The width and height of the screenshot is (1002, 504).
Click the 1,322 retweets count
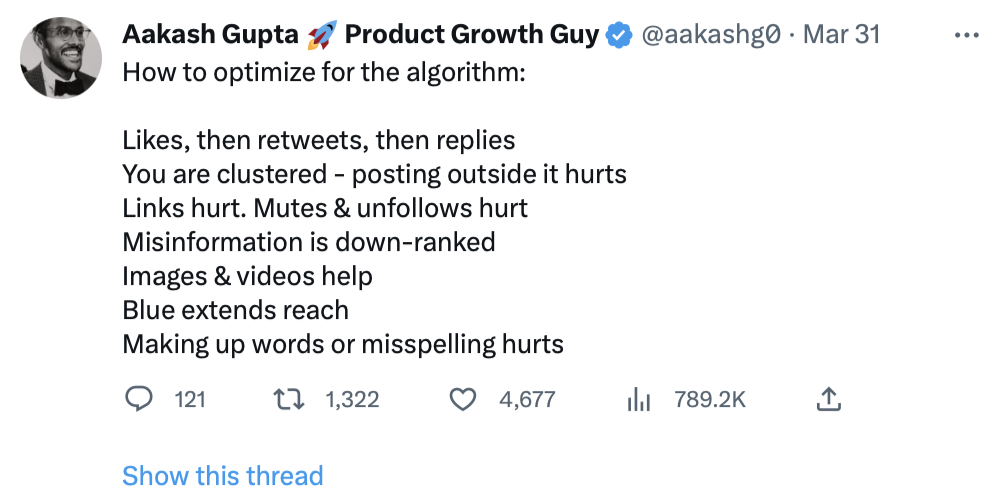tap(352, 400)
